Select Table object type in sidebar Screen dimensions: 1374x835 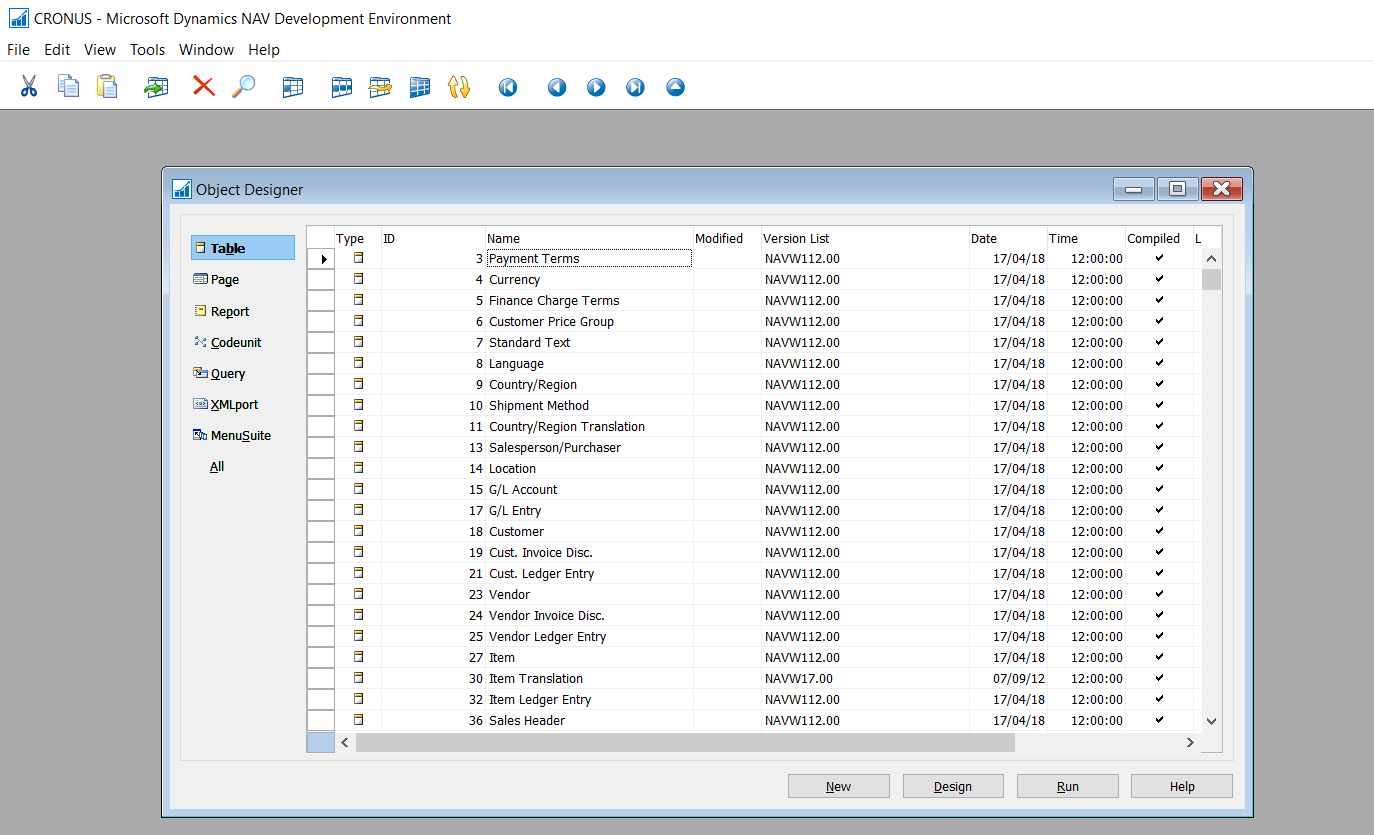pos(243,248)
